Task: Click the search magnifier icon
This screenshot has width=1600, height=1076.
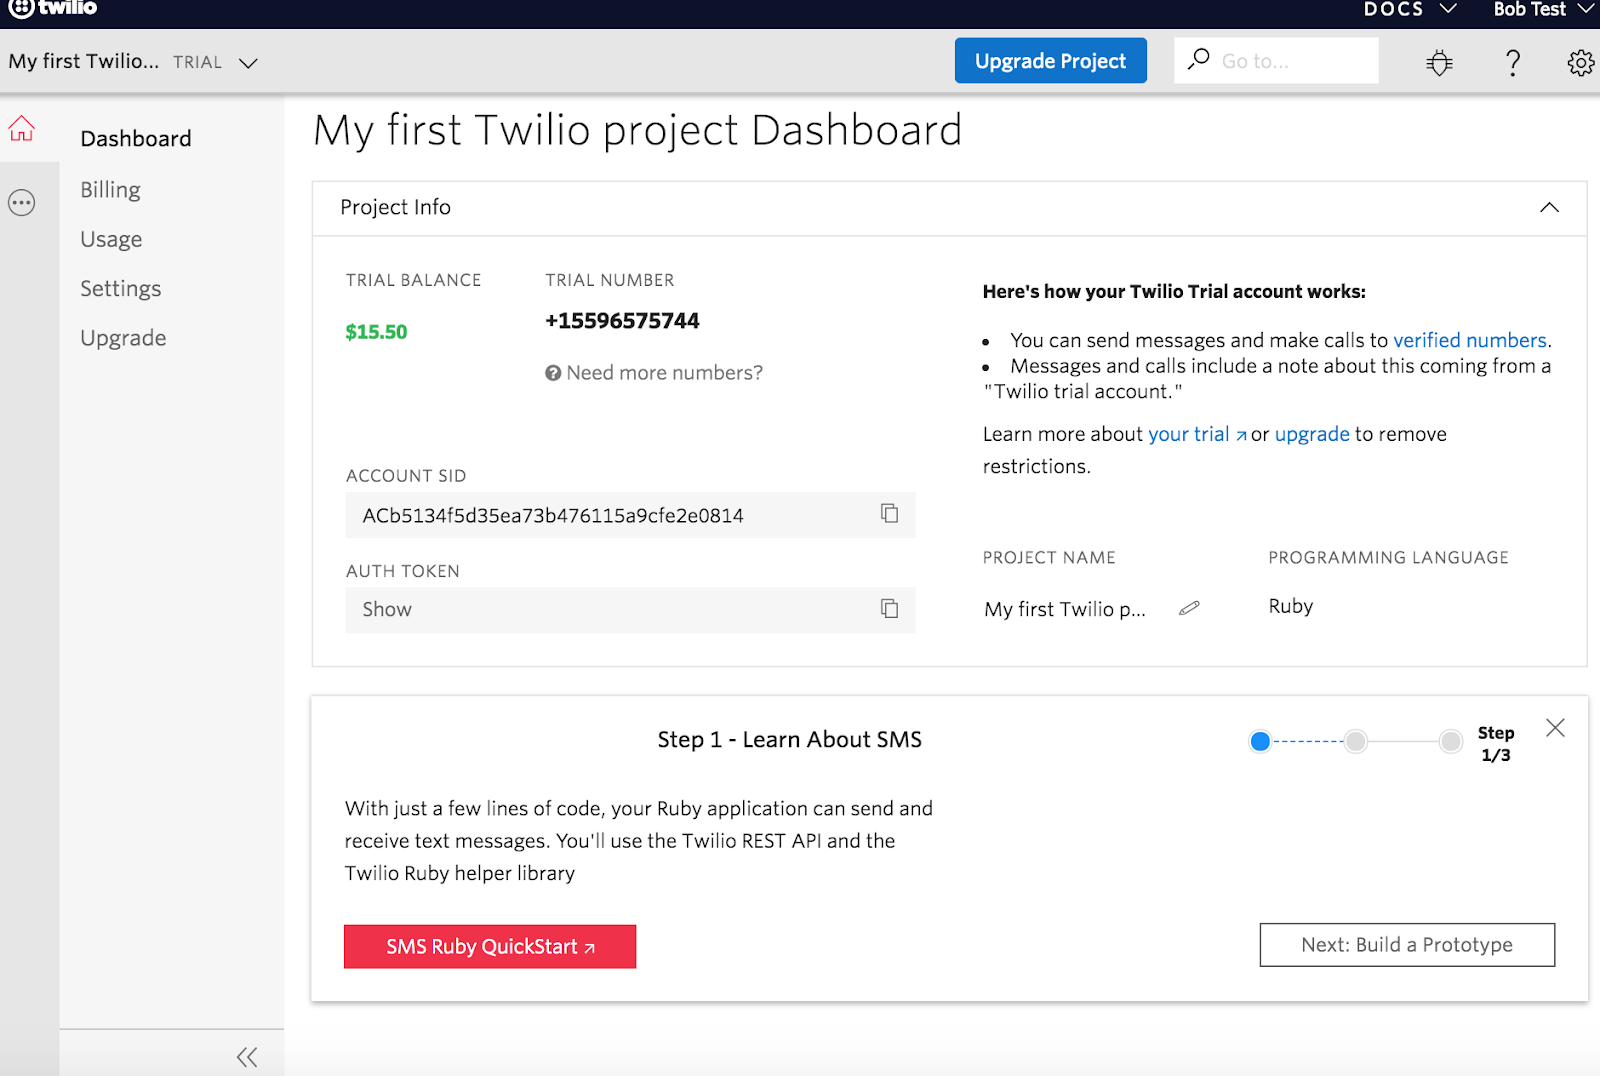Action: coord(1198,59)
